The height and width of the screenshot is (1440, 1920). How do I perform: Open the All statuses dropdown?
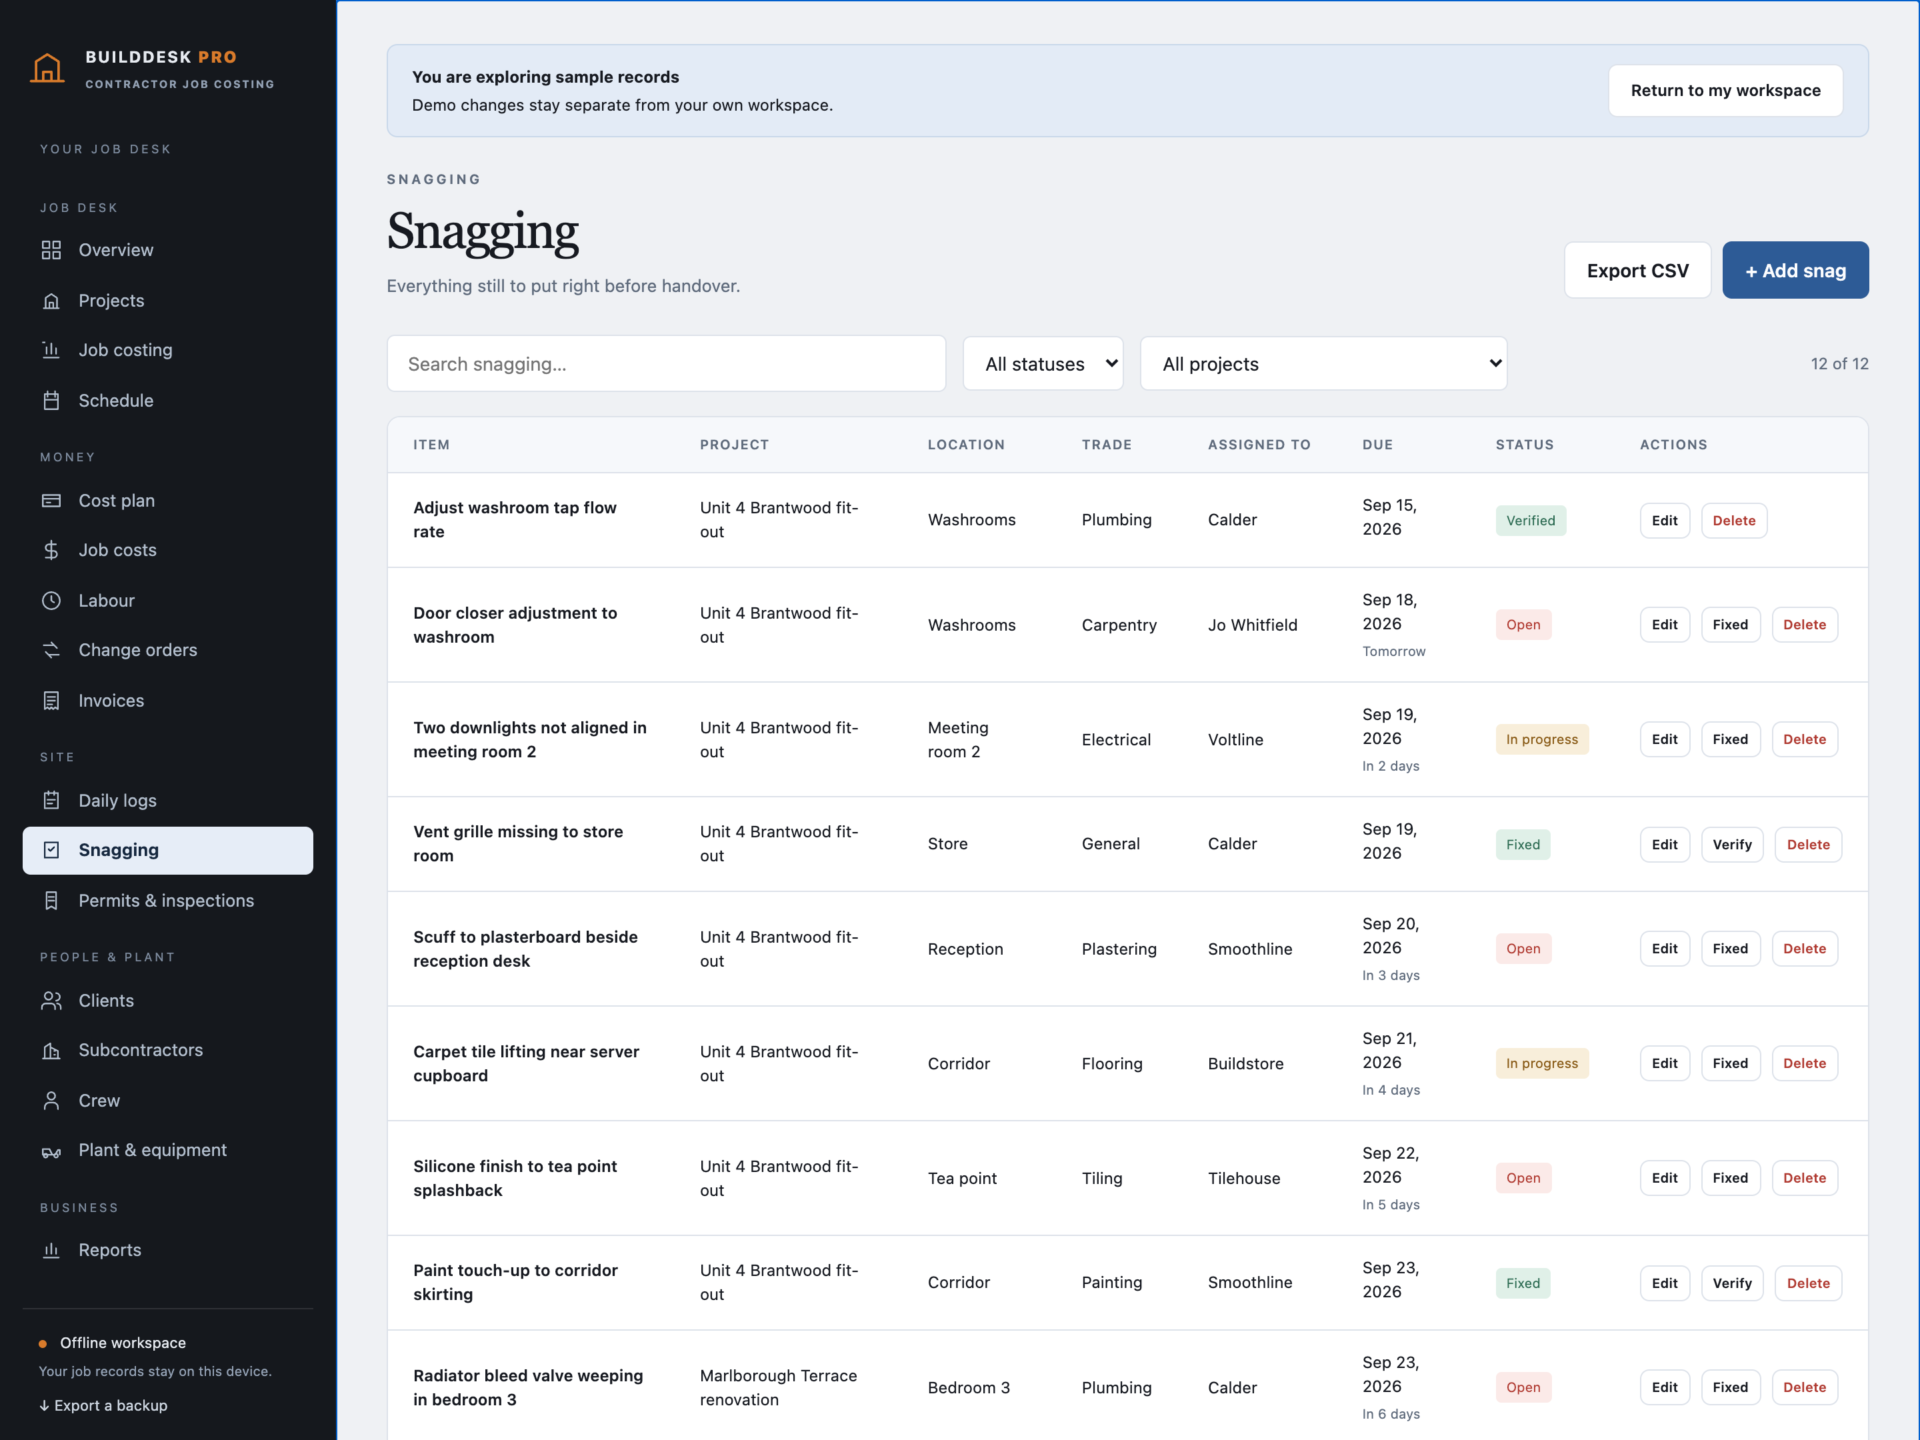coord(1043,364)
